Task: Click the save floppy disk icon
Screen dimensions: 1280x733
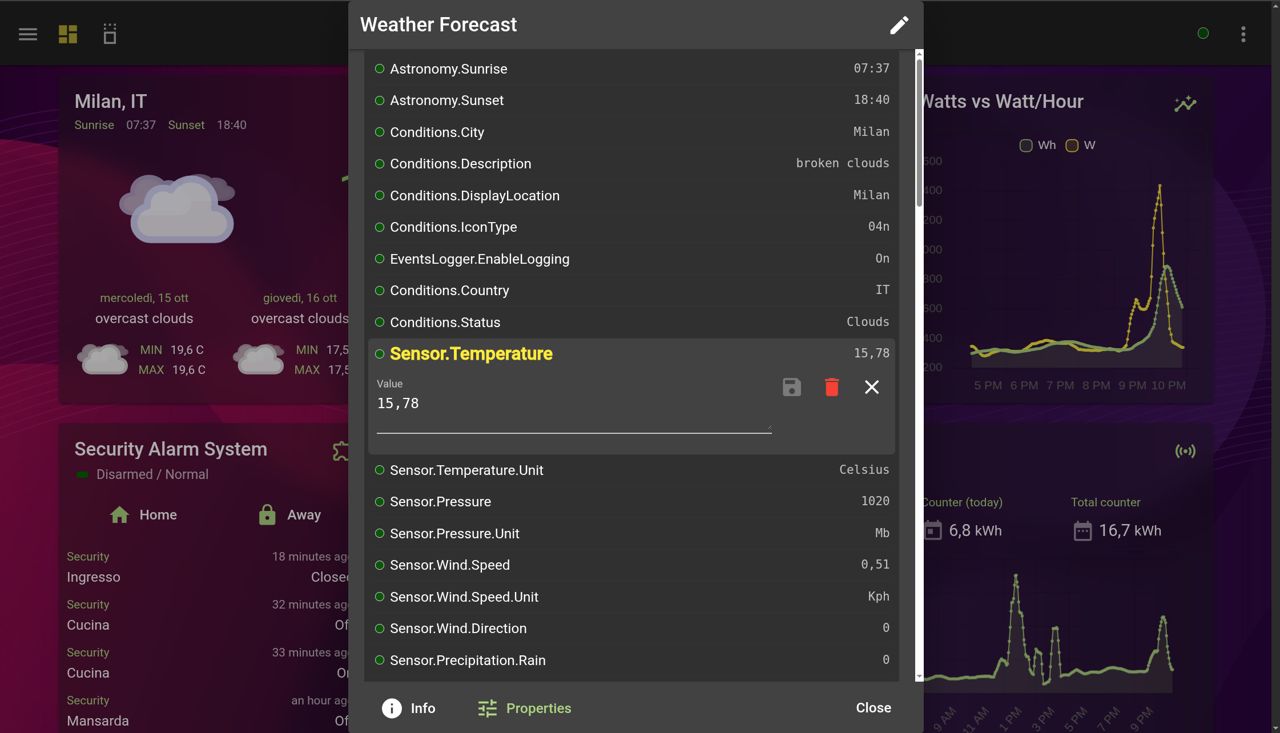Action: (x=791, y=387)
